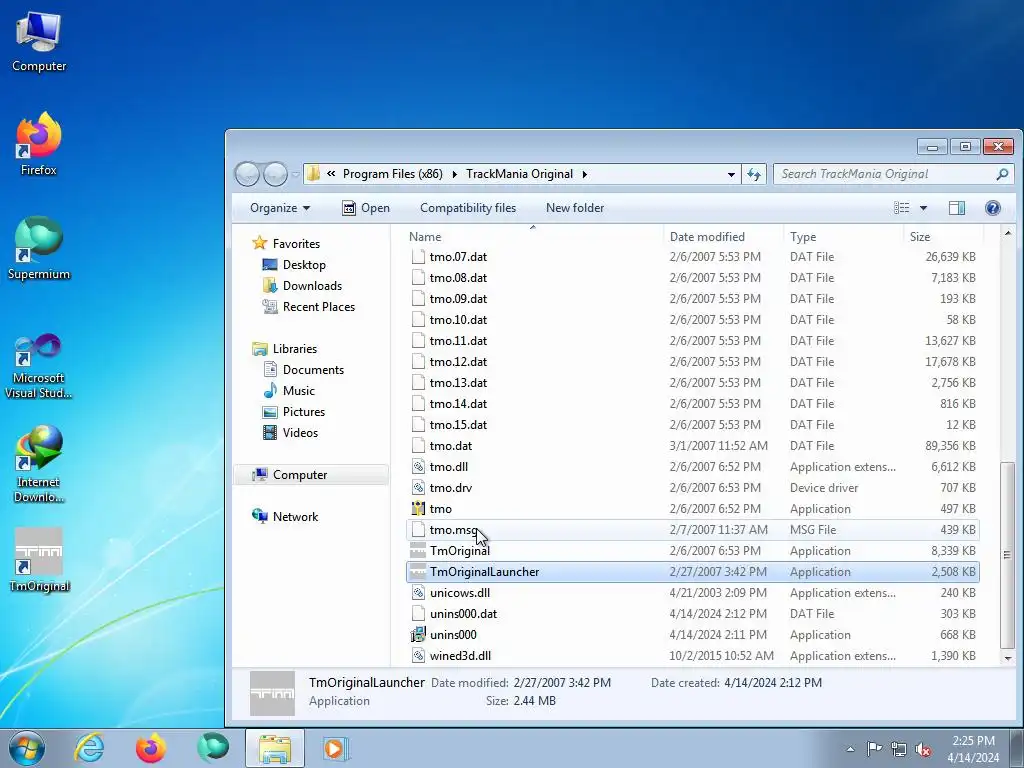Viewport: 1024px width, 768px height.
Task: Open Recent Places in navigation pane
Action: 319,307
